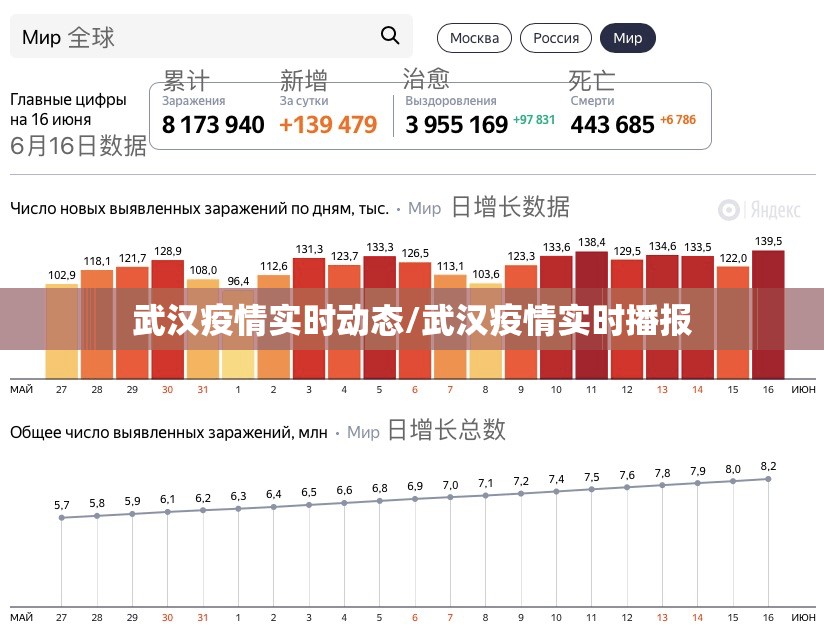
Task: Click the bar labeled 123,7 for June 4
Action: click(x=344, y=322)
